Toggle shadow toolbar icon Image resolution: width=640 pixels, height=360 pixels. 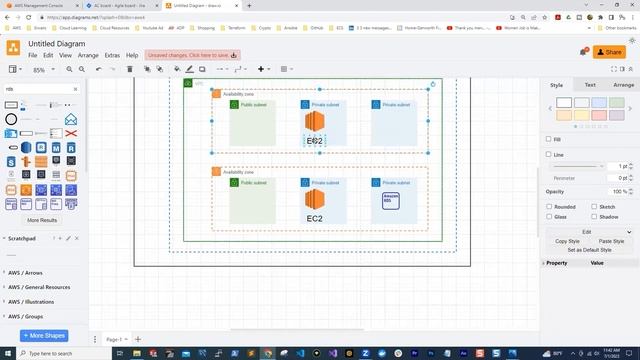click(x=202, y=69)
